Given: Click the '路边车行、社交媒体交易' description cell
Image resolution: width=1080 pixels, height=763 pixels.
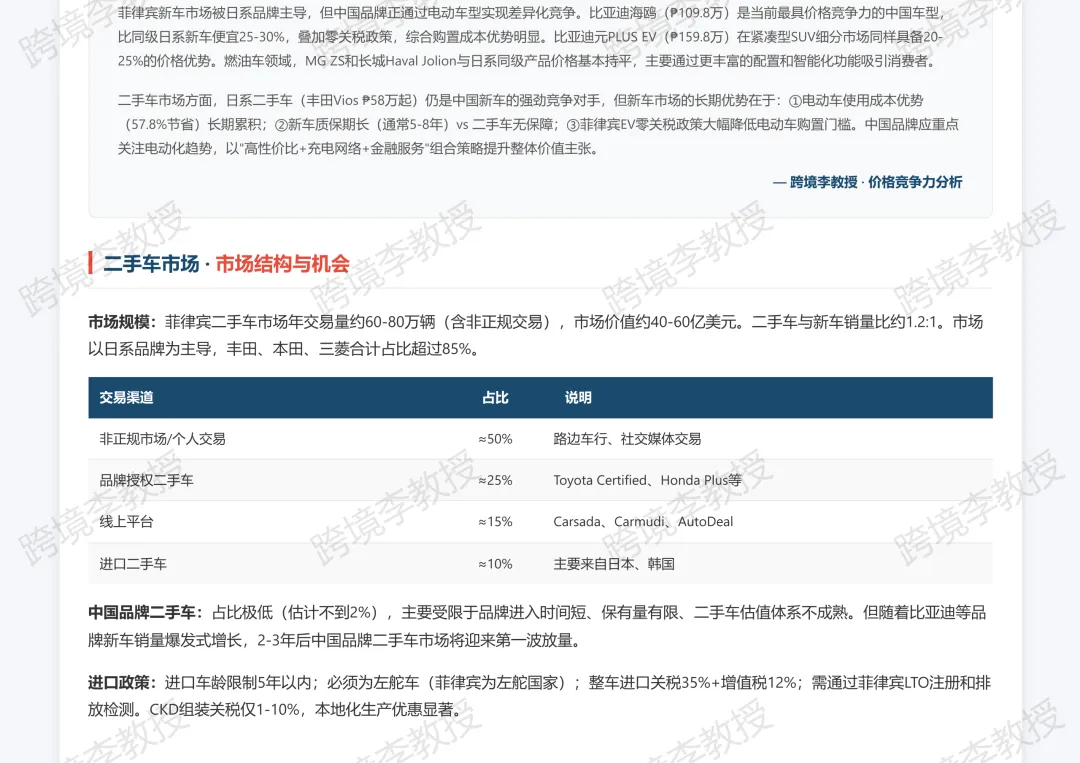Looking at the screenshot, I should tap(627, 439).
